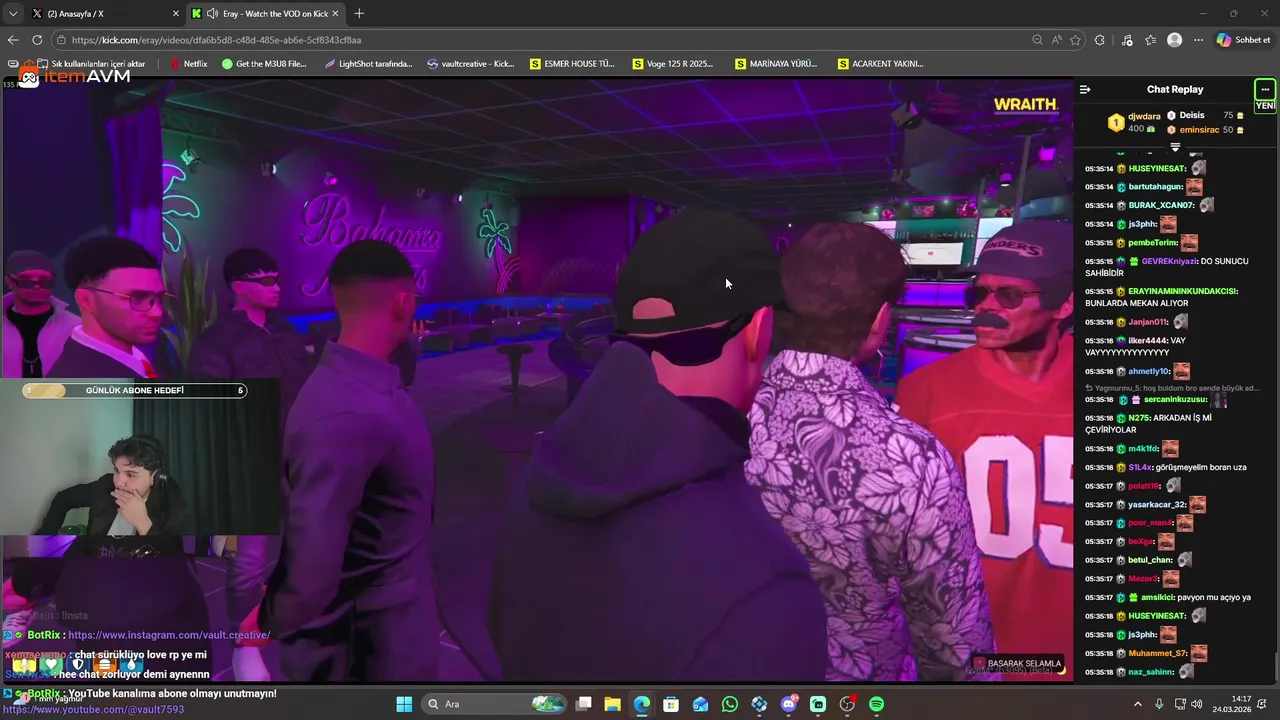
Task: Click username naz_sahinnn in chat
Action: [x=1151, y=672]
